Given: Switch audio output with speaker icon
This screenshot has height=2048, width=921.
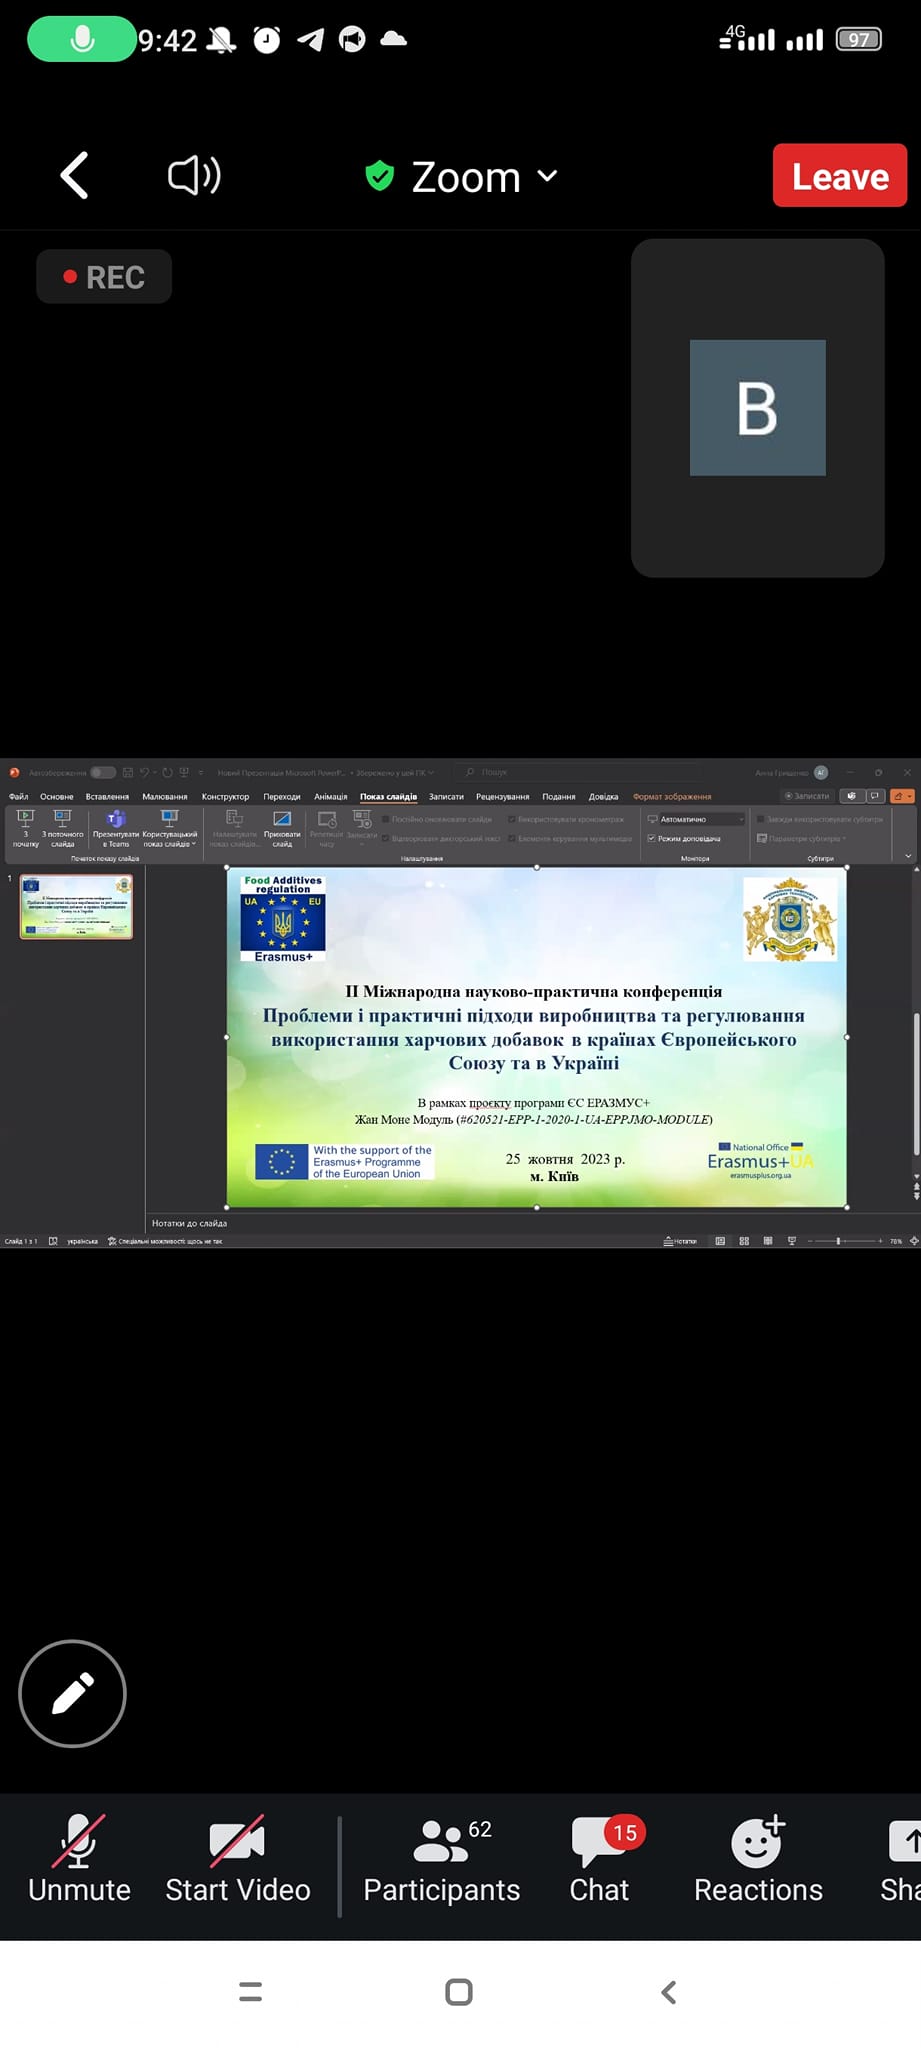Looking at the screenshot, I should tap(194, 176).
